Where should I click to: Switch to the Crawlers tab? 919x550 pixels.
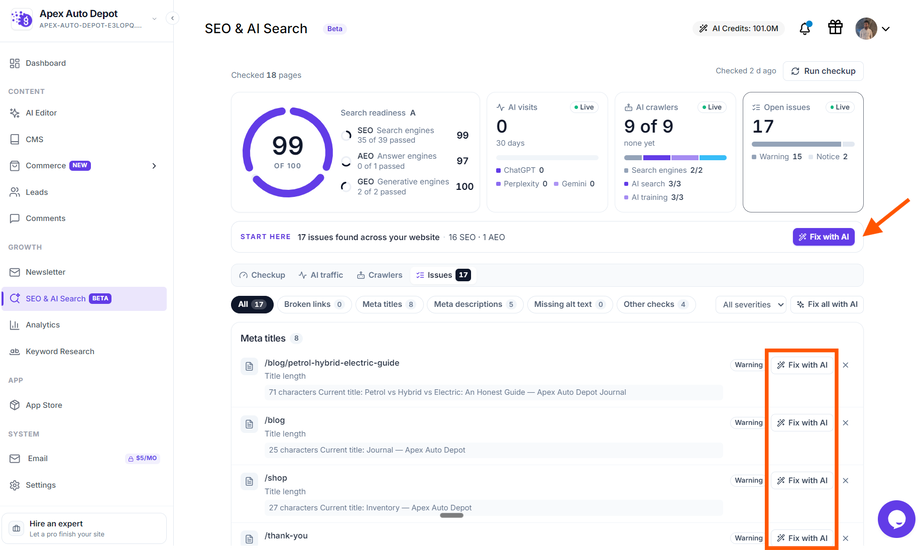379,275
